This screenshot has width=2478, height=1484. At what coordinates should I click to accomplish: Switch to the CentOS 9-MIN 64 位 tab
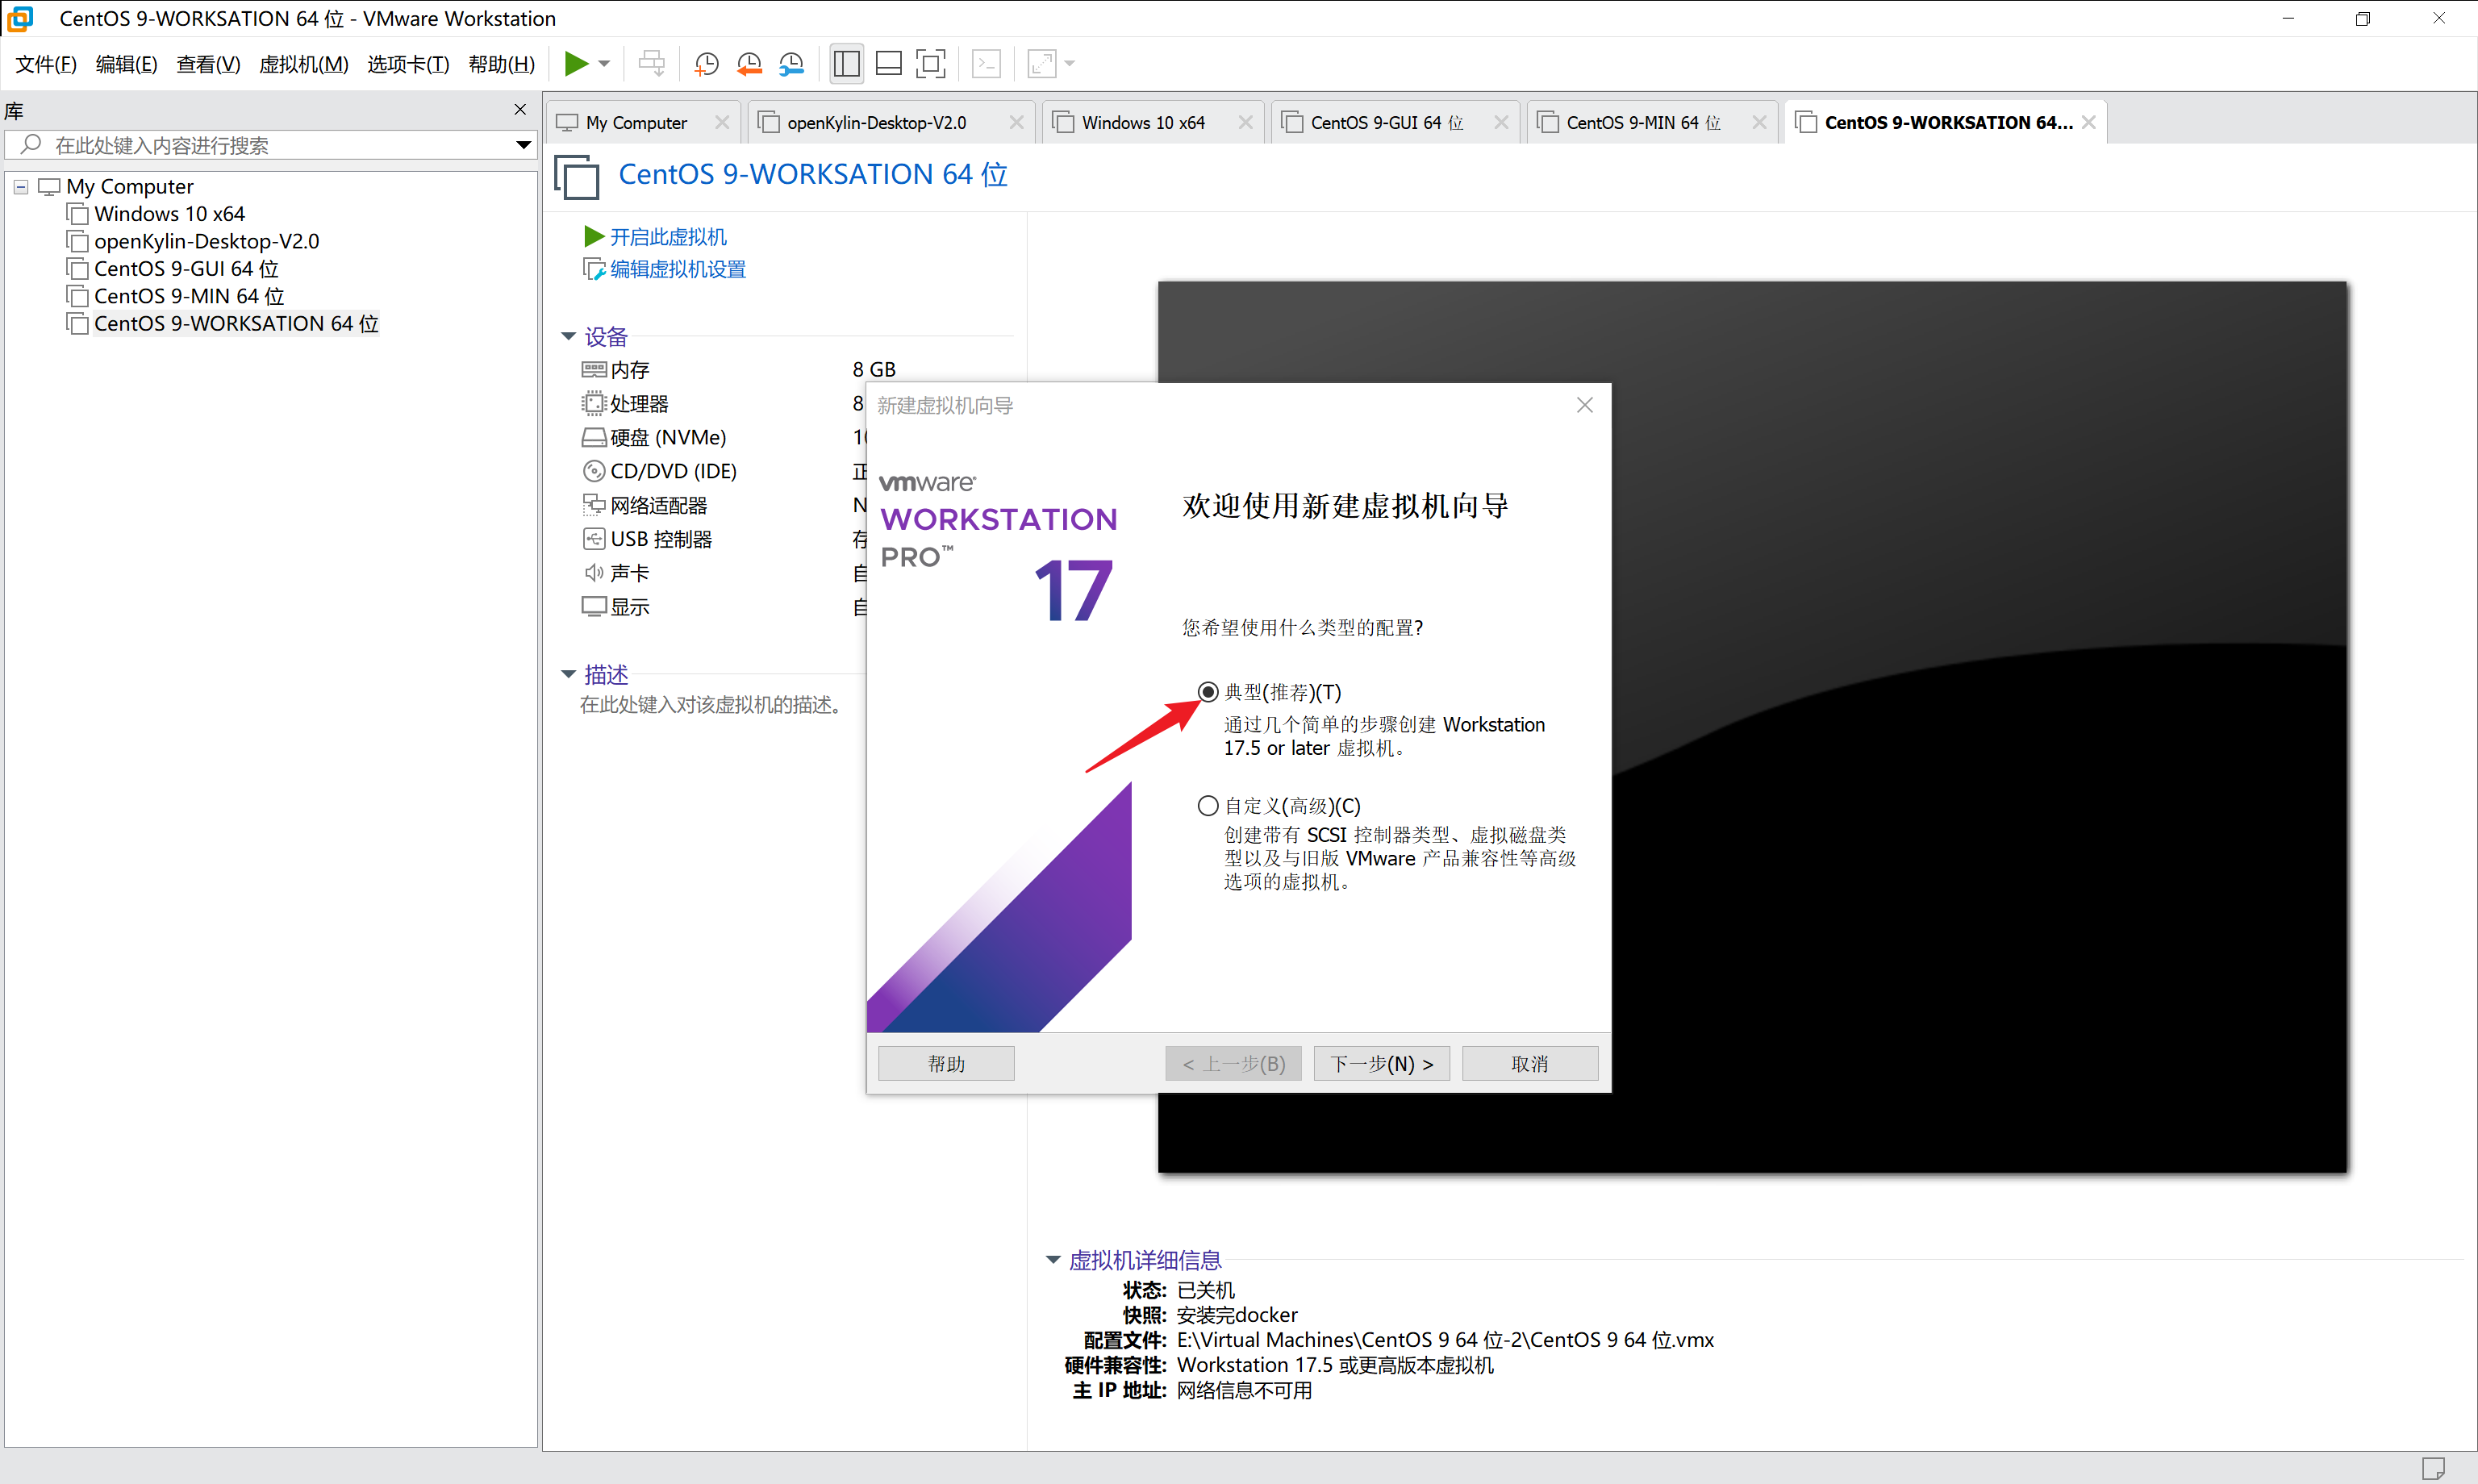[1643, 122]
